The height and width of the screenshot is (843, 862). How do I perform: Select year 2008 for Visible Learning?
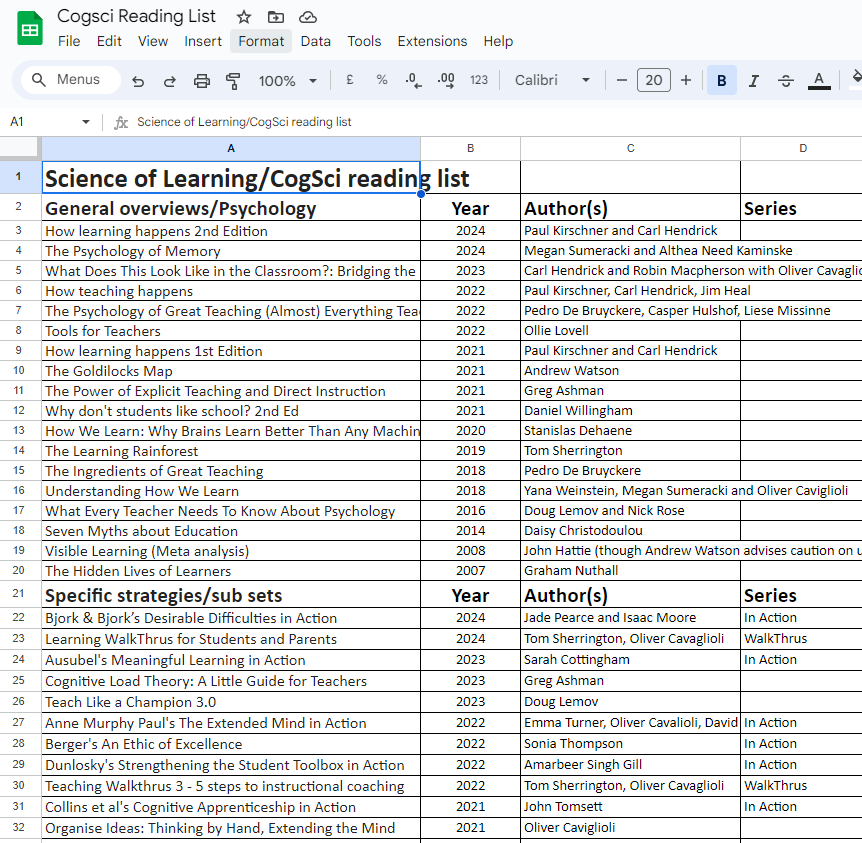(x=471, y=550)
